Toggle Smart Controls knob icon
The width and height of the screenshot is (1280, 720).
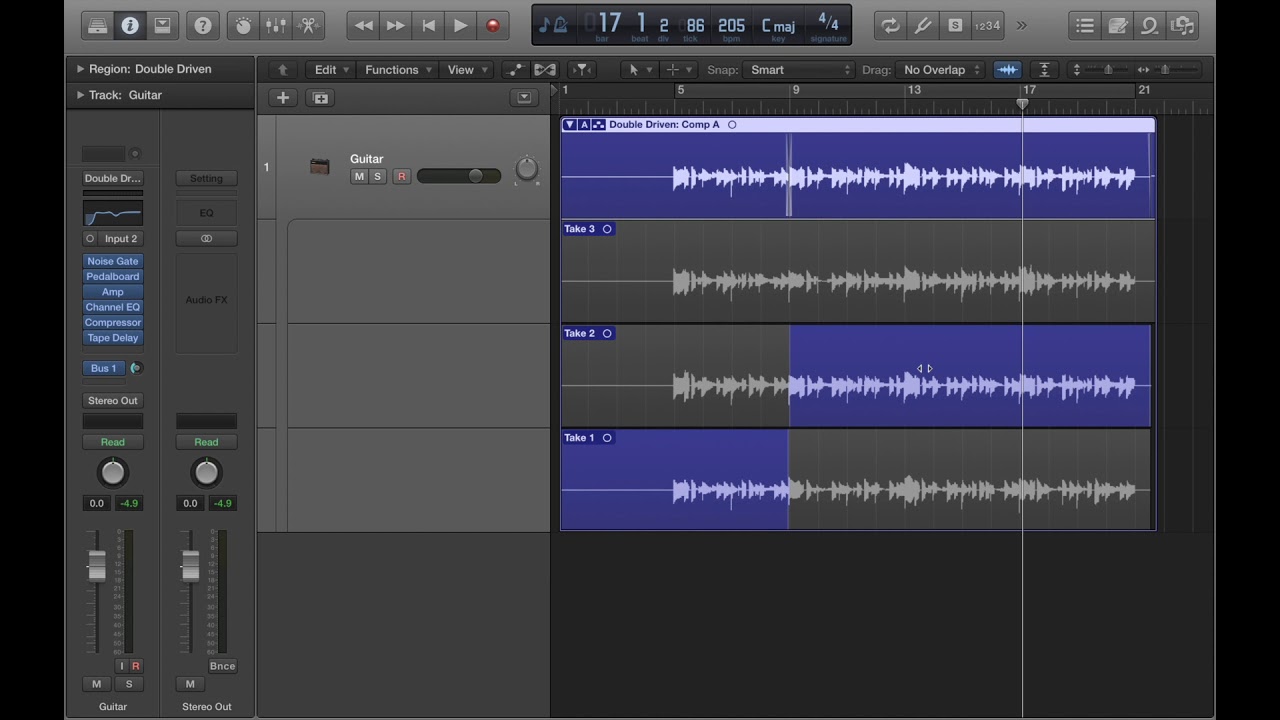[x=244, y=26]
